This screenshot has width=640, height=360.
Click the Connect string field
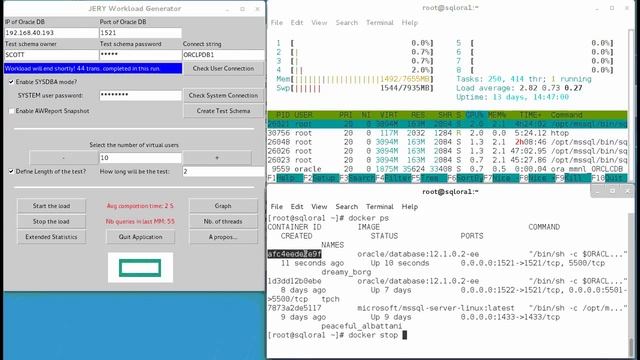pos(223,55)
